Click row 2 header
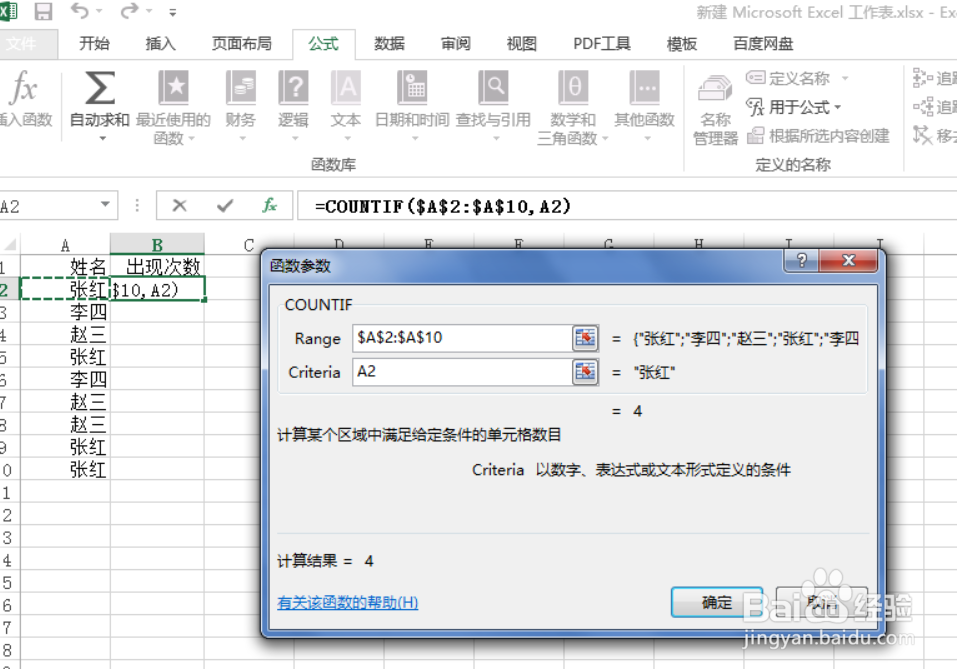Screen dimensions: 967x671 pos(9,289)
